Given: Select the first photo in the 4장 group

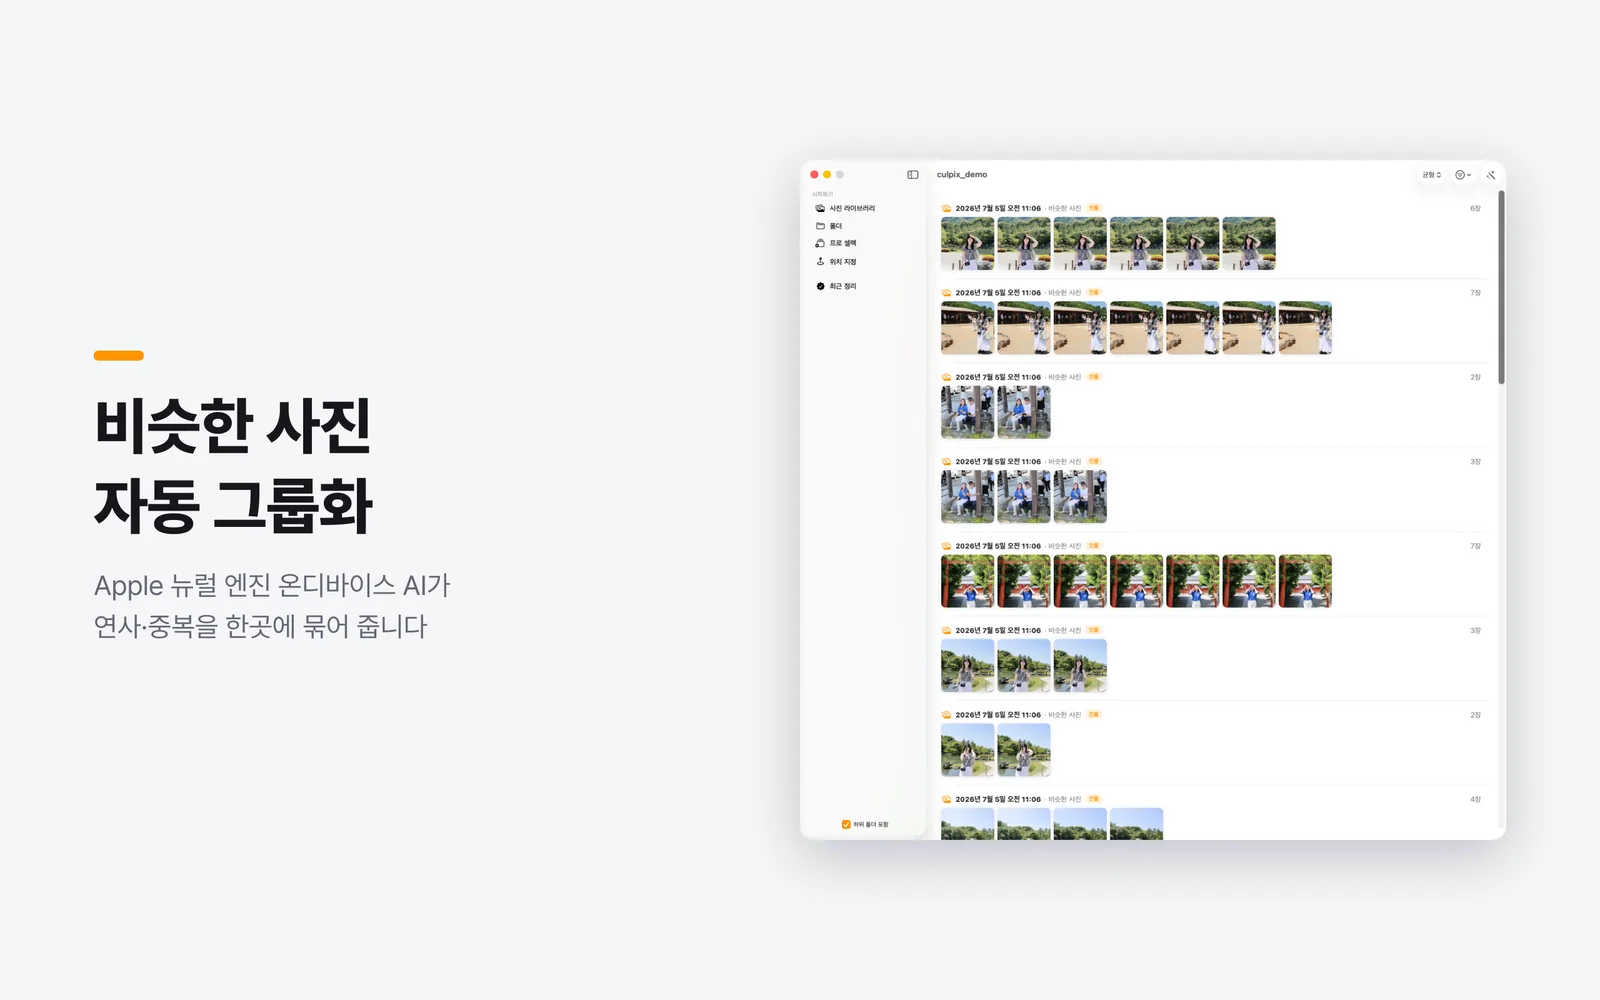Looking at the screenshot, I should click(968, 824).
